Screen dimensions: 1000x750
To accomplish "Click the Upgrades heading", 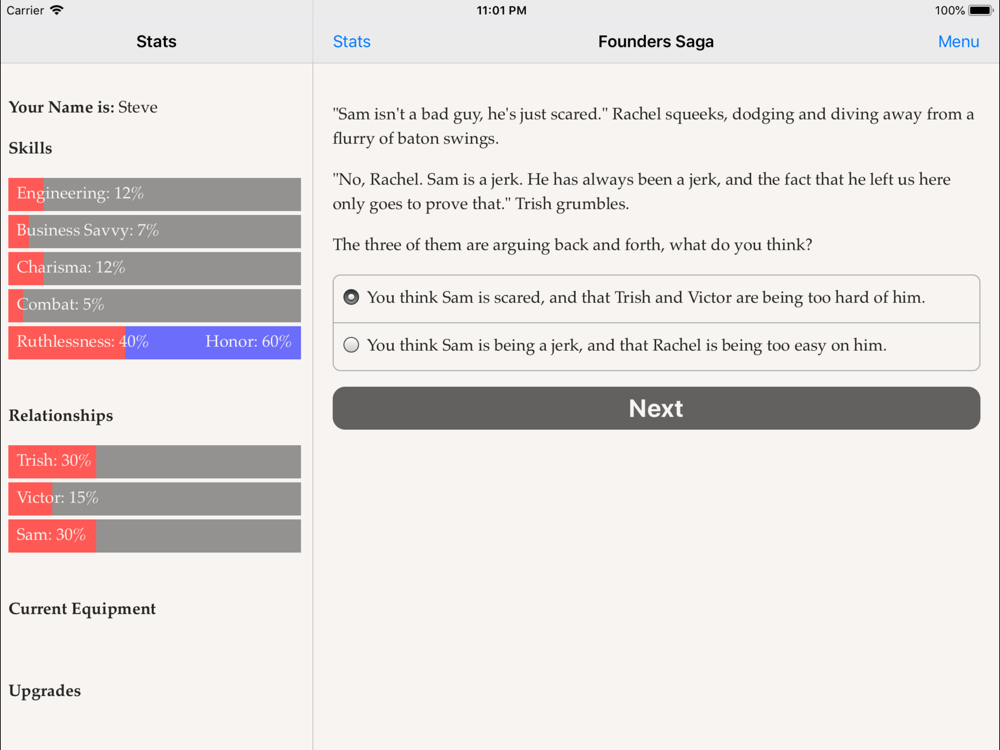I will point(45,691).
